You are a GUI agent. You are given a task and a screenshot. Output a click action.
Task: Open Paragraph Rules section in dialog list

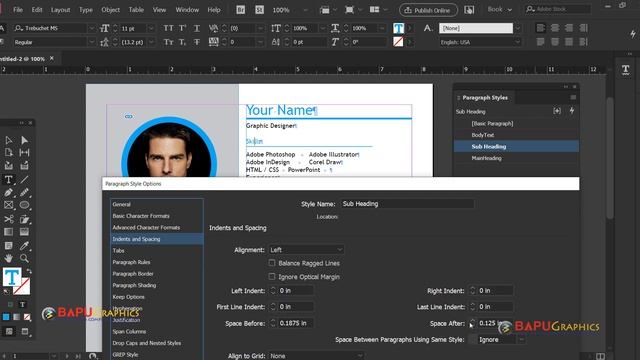point(131,262)
